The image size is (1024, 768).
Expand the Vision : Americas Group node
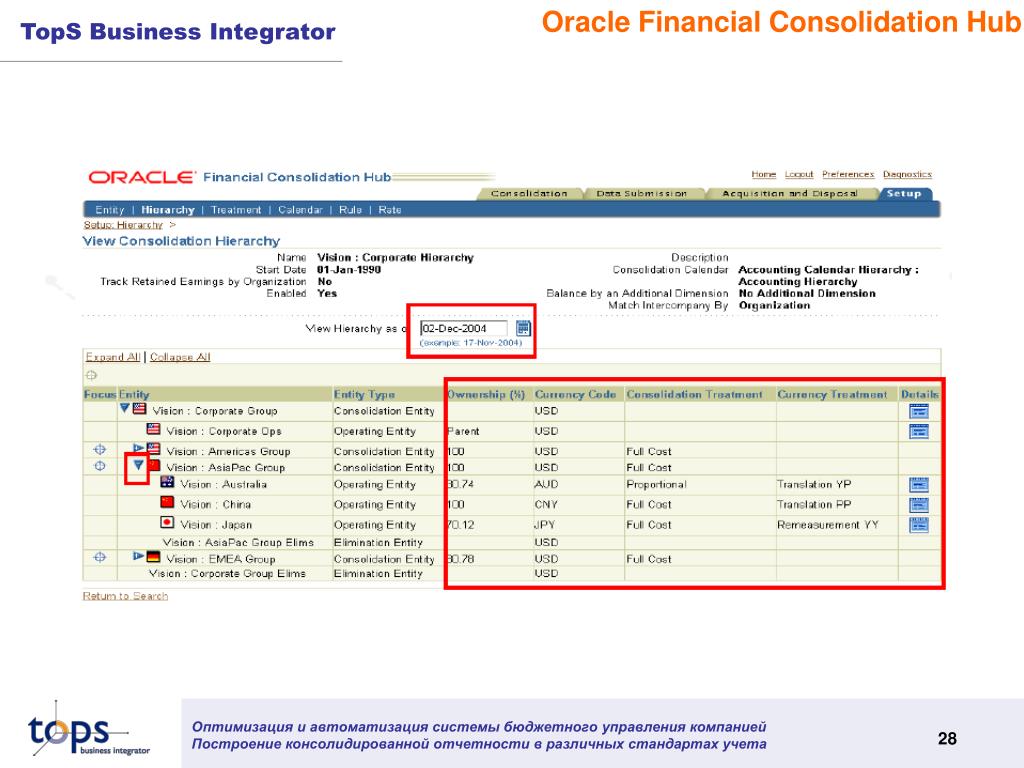point(138,449)
